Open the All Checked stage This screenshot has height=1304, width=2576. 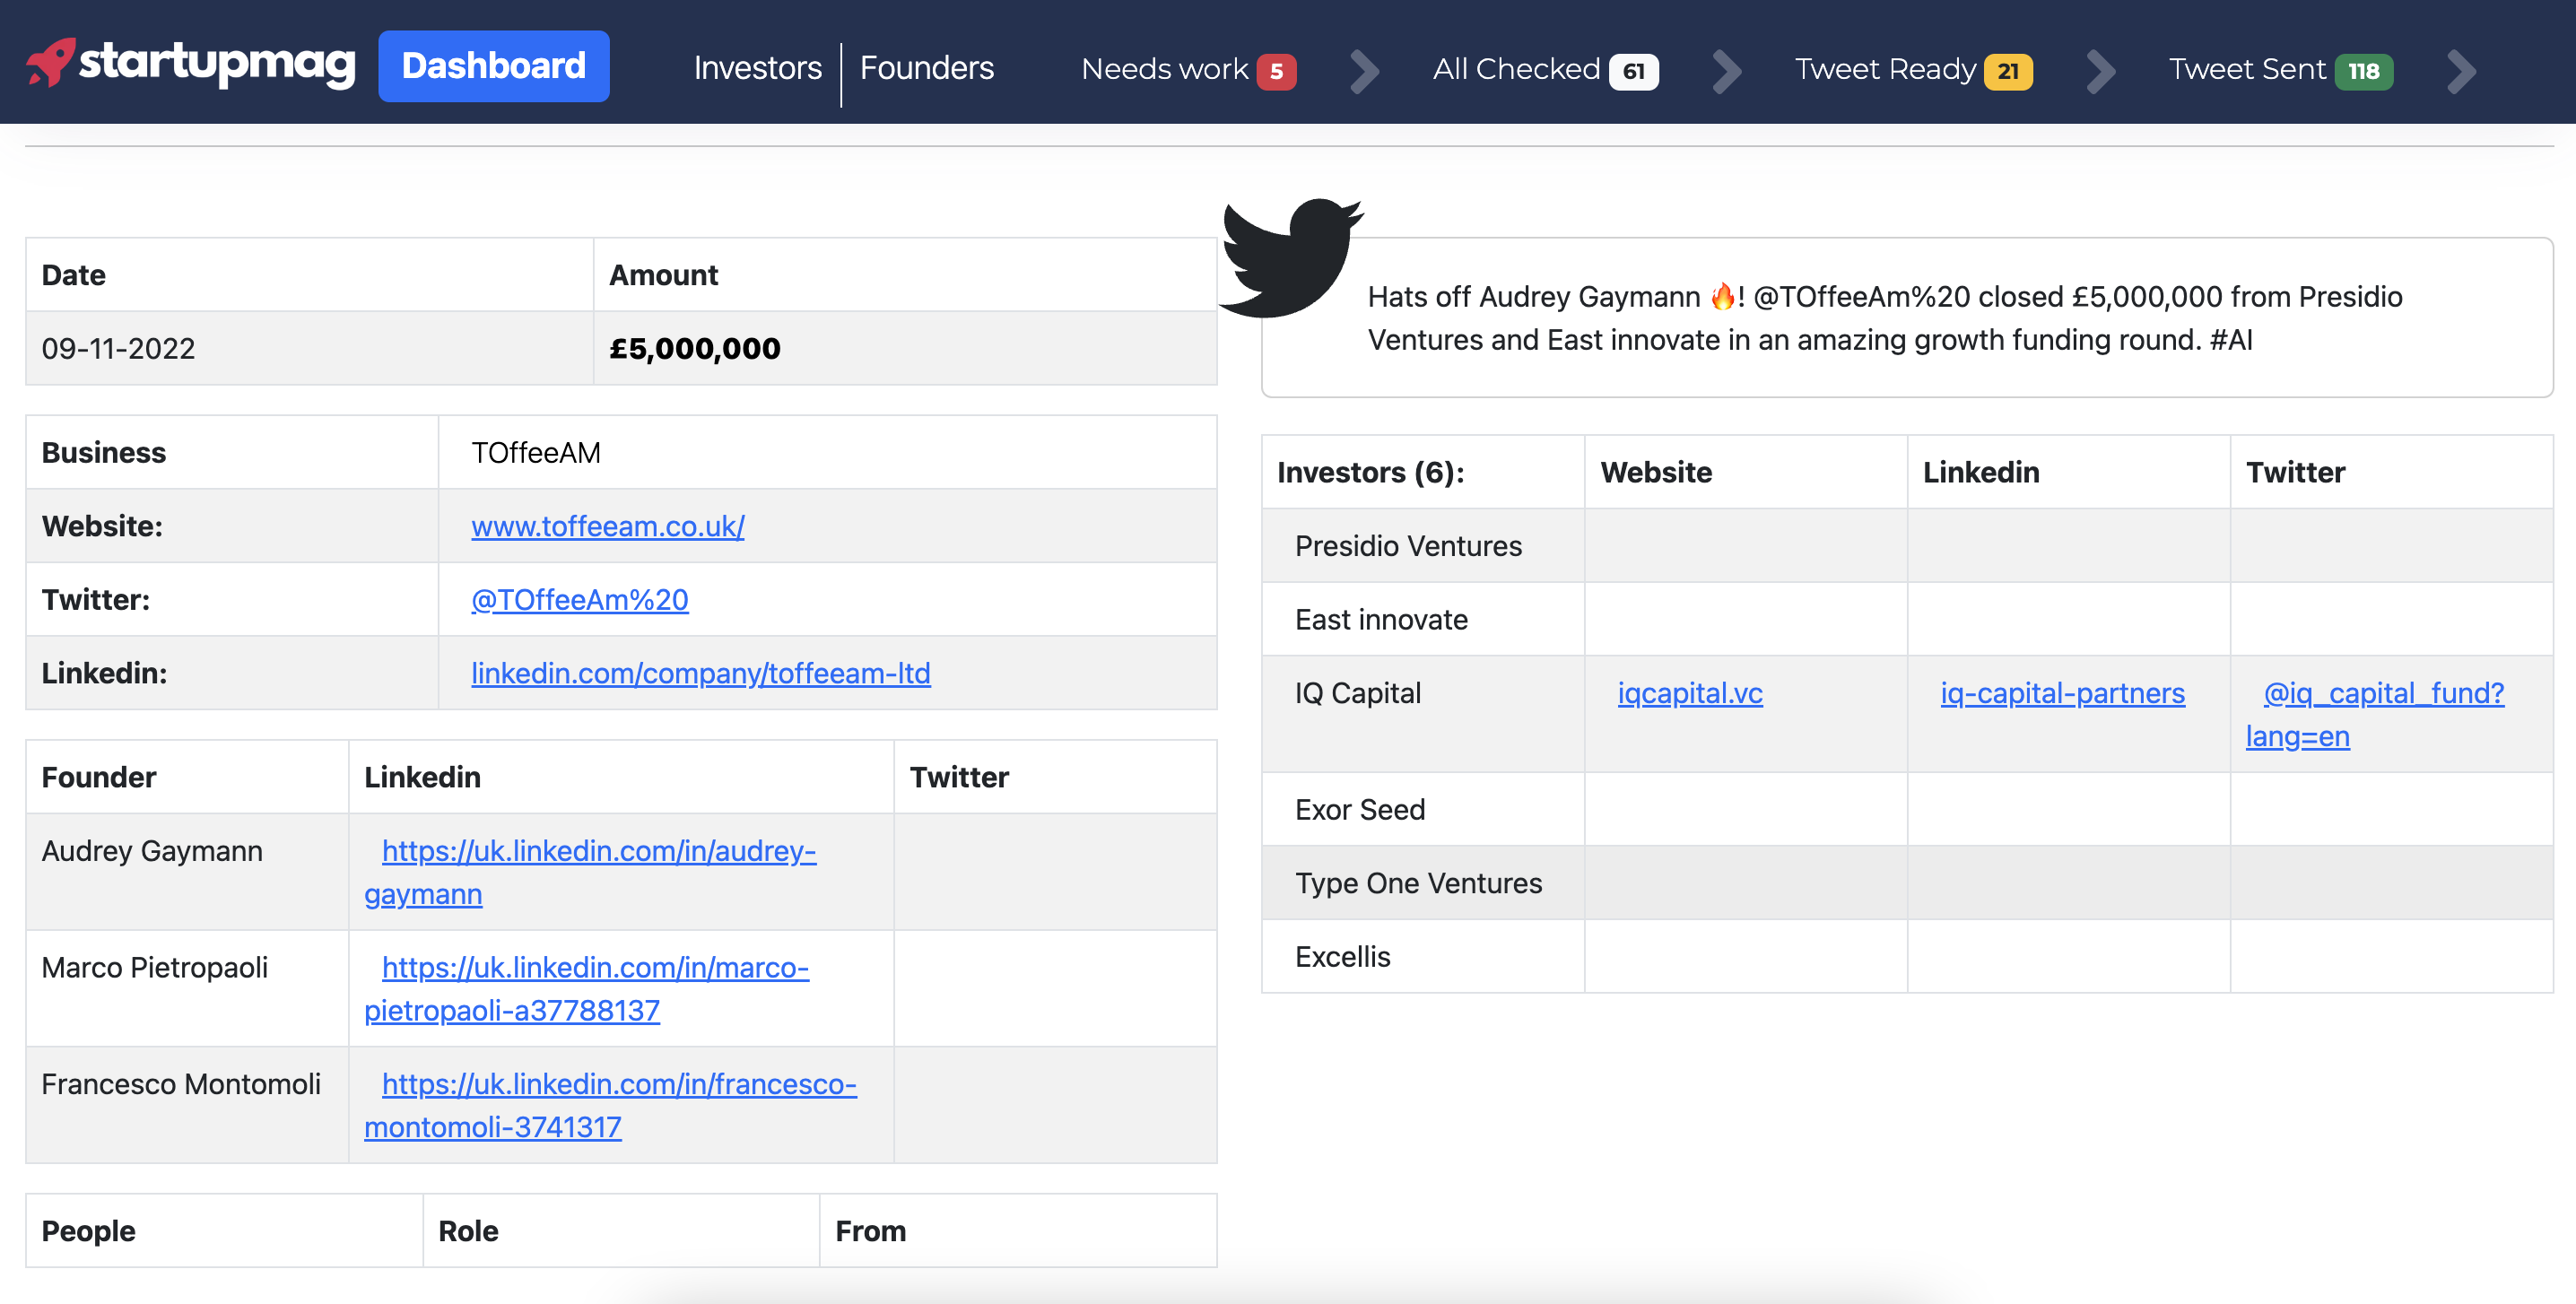[x=1545, y=70]
